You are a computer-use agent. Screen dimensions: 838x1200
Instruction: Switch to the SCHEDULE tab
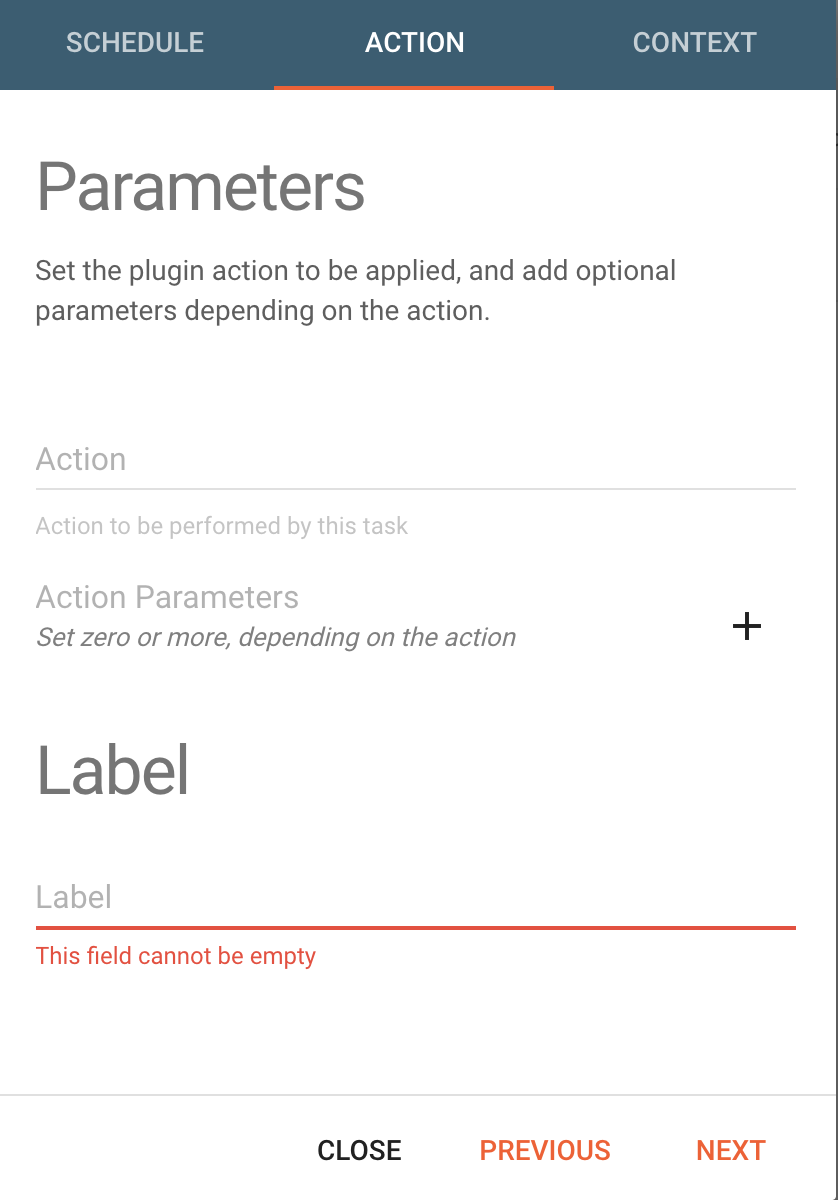click(135, 43)
